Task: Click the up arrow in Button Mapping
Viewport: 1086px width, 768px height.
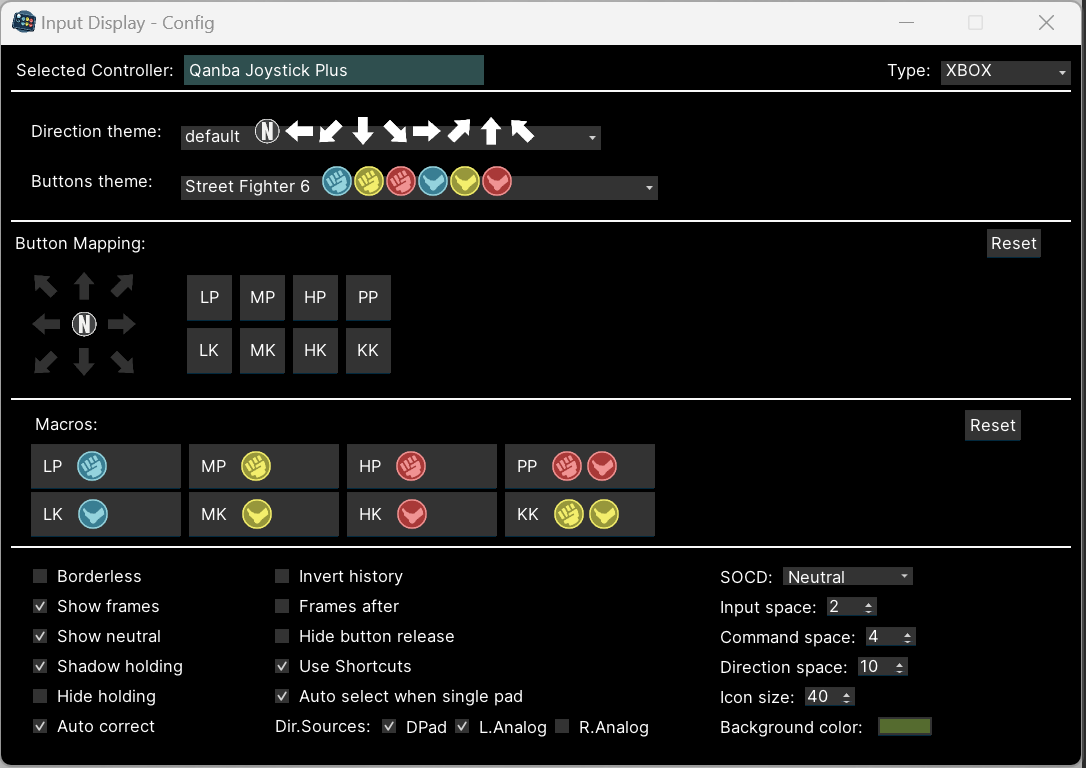Action: (84, 286)
